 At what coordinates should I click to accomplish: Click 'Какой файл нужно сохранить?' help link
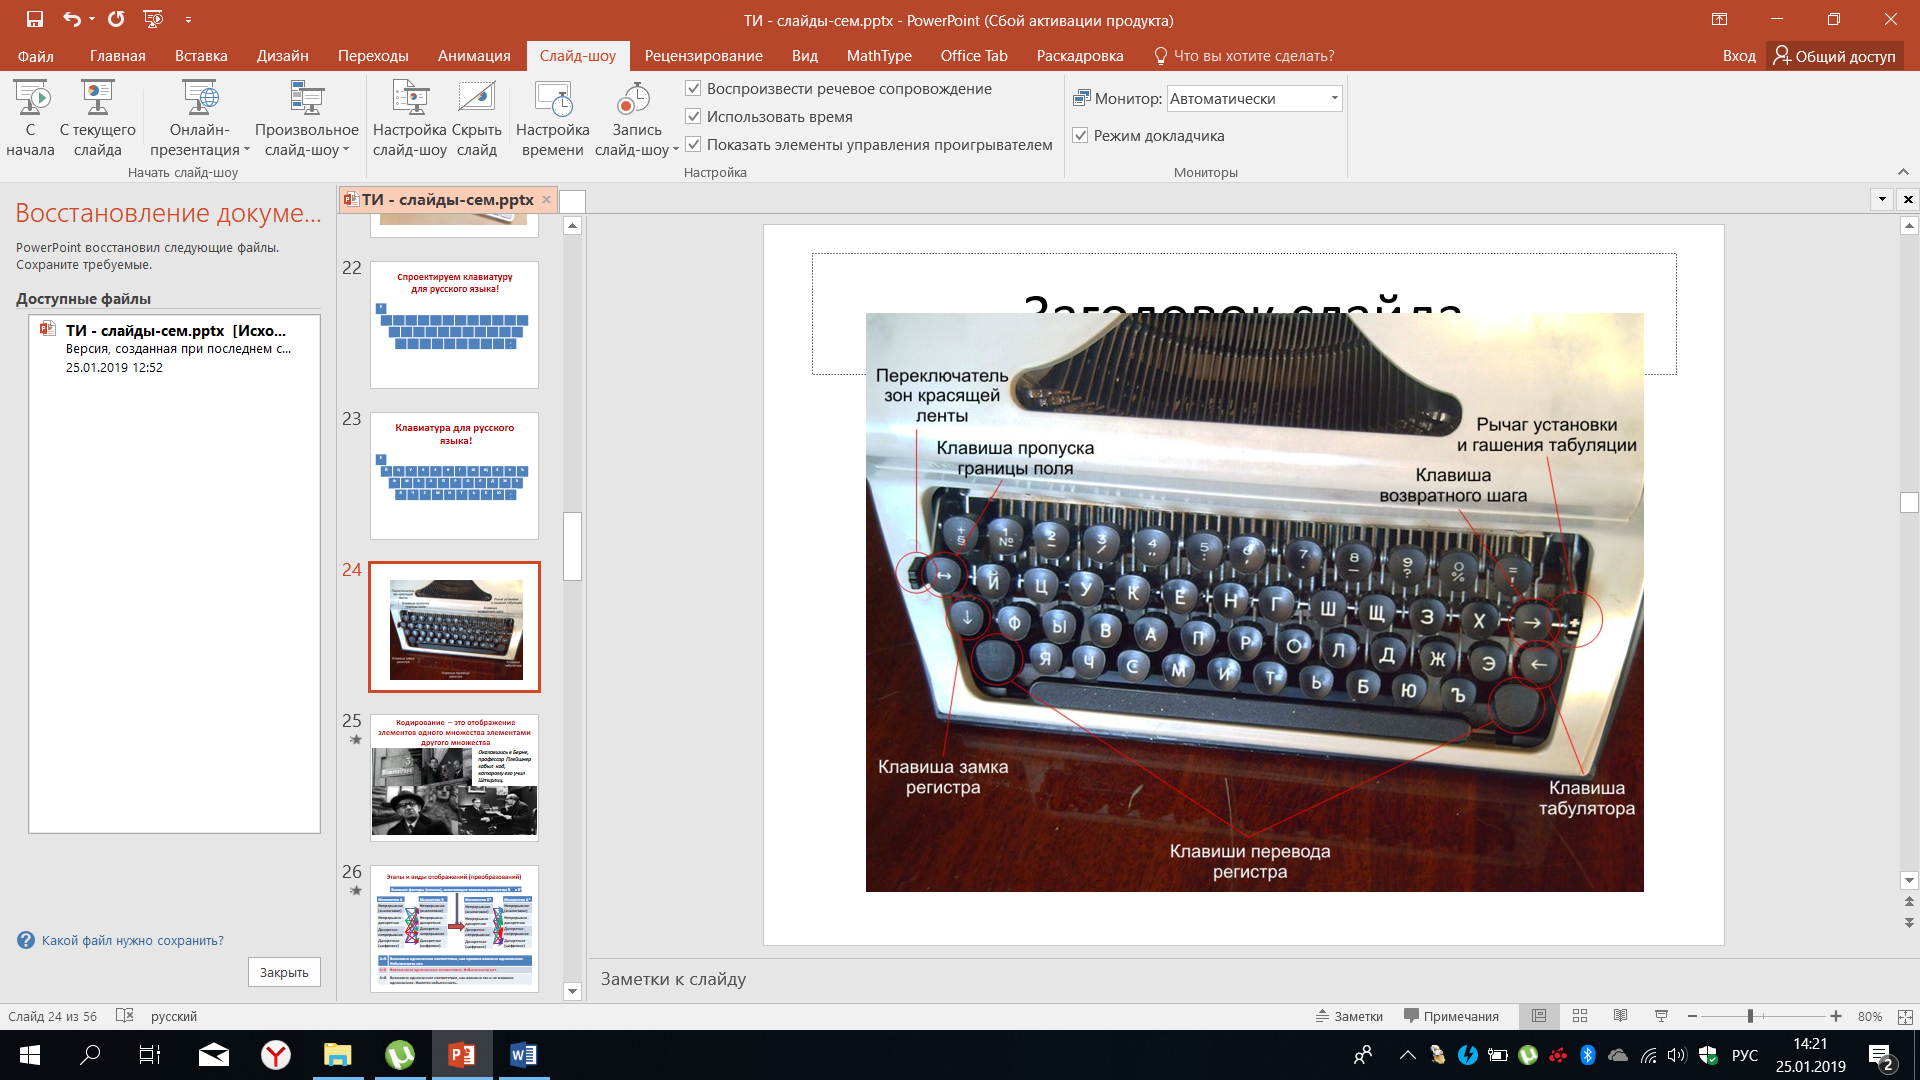[132, 941]
